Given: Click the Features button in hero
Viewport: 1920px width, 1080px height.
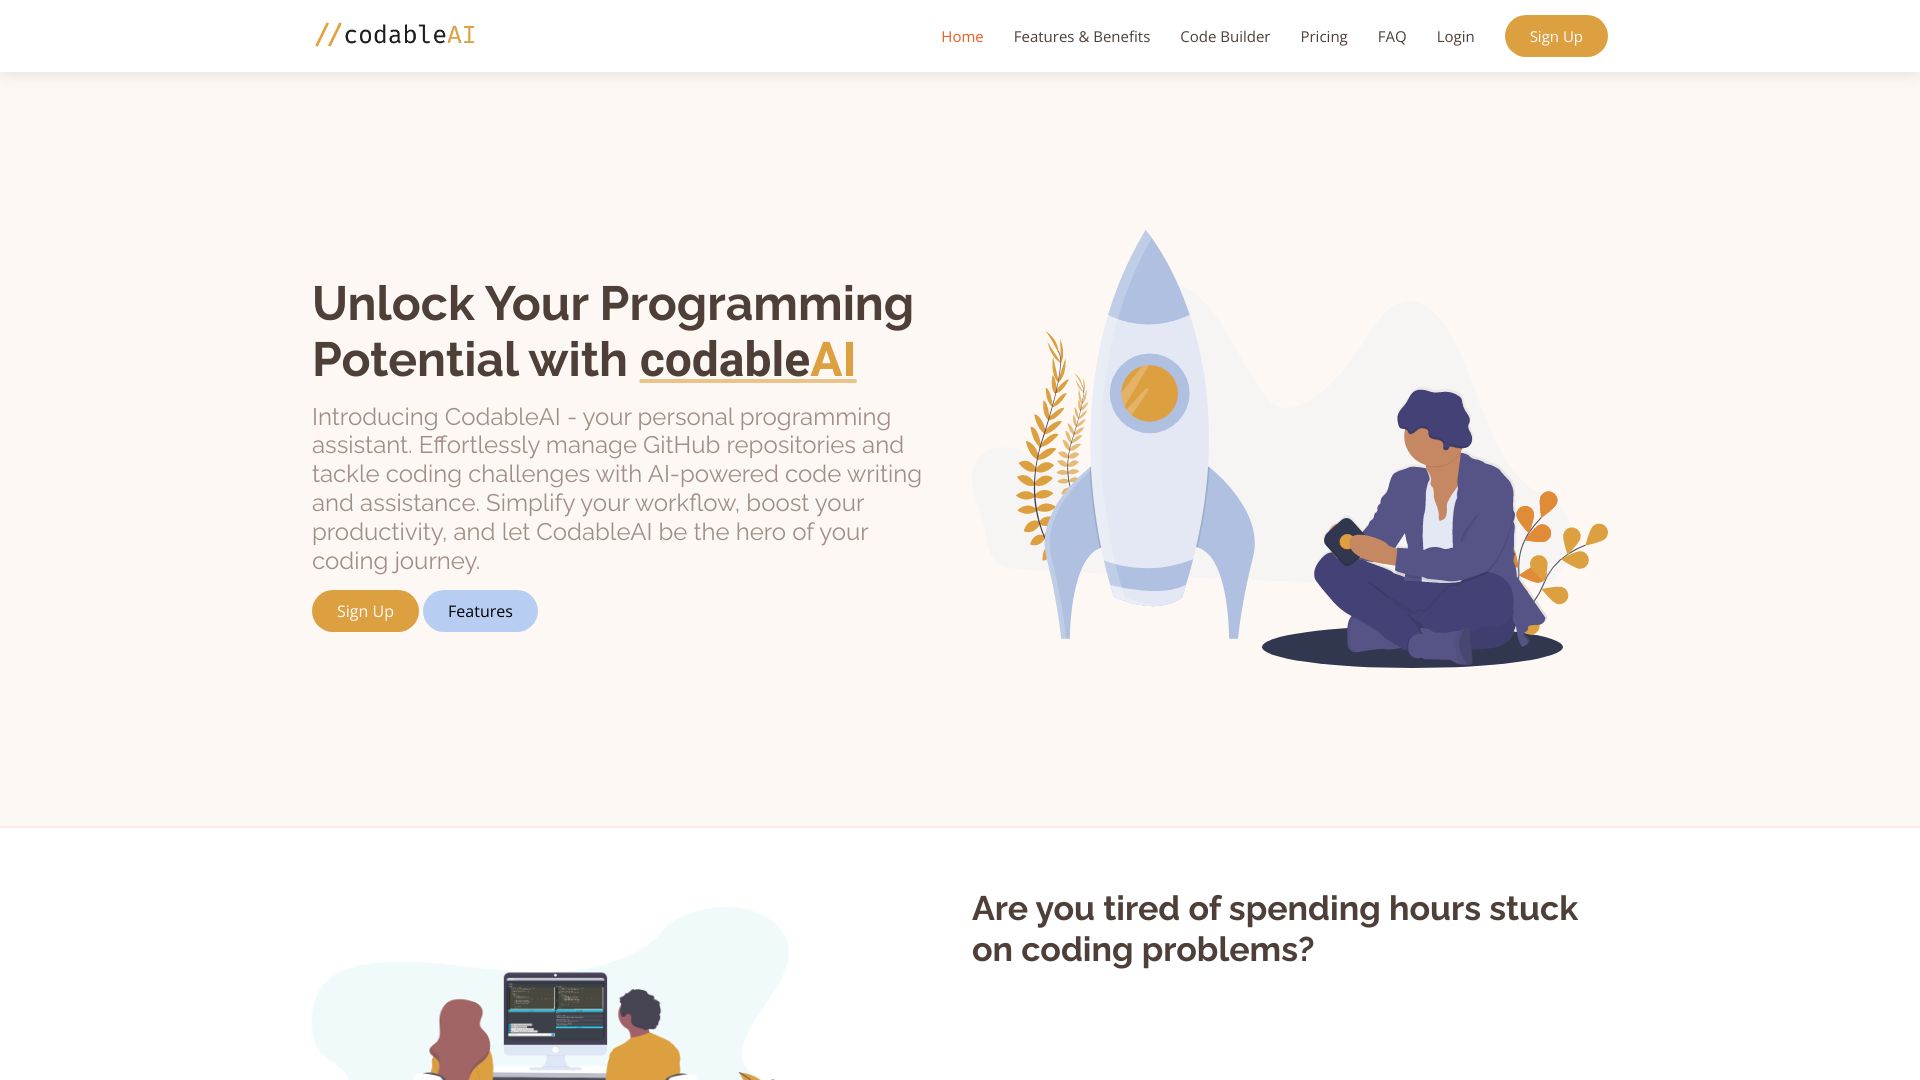Looking at the screenshot, I should click(480, 611).
